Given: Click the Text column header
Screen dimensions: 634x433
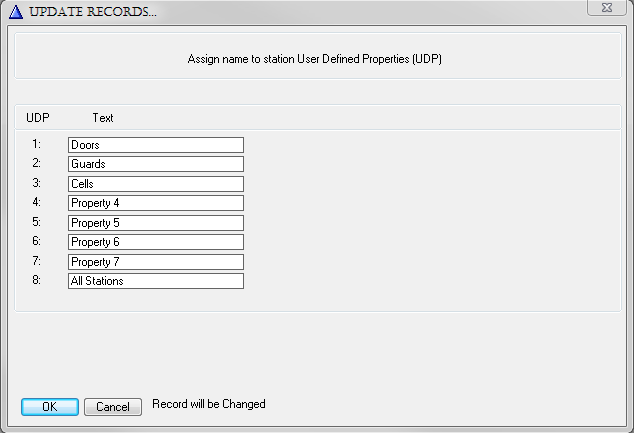Looking at the screenshot, I should [x=103, y=118].
